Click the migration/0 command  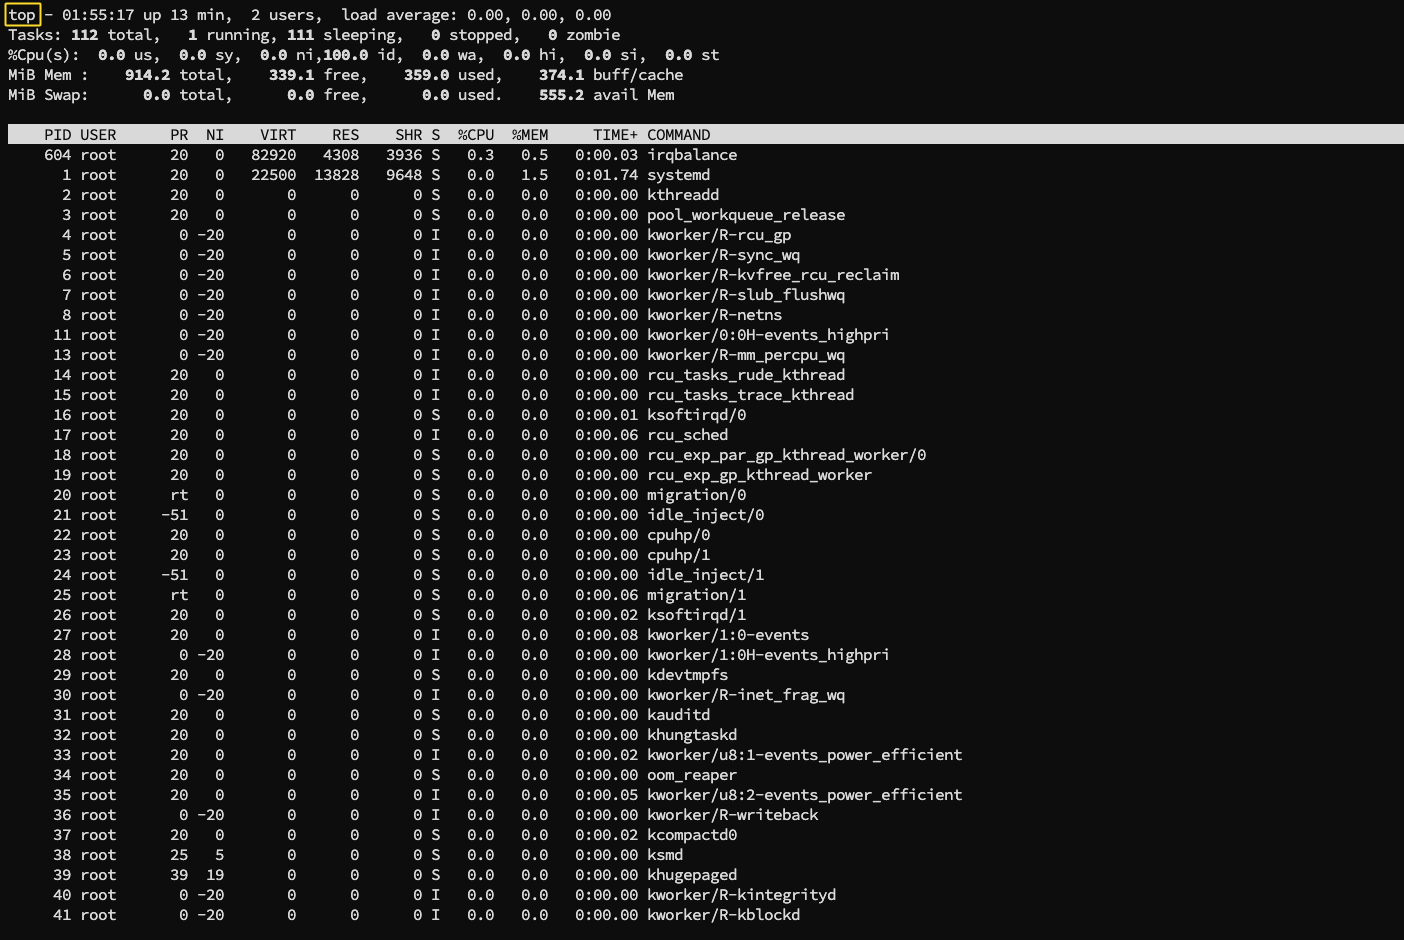pyautogui.click(x=697, y=495)
